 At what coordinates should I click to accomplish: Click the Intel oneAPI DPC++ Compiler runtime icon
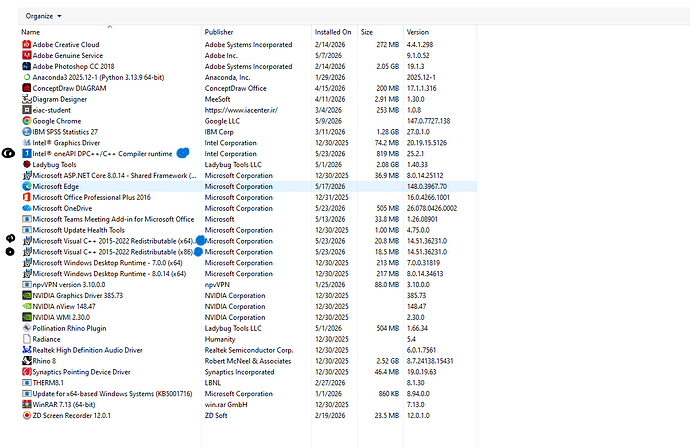coord(27,154)
